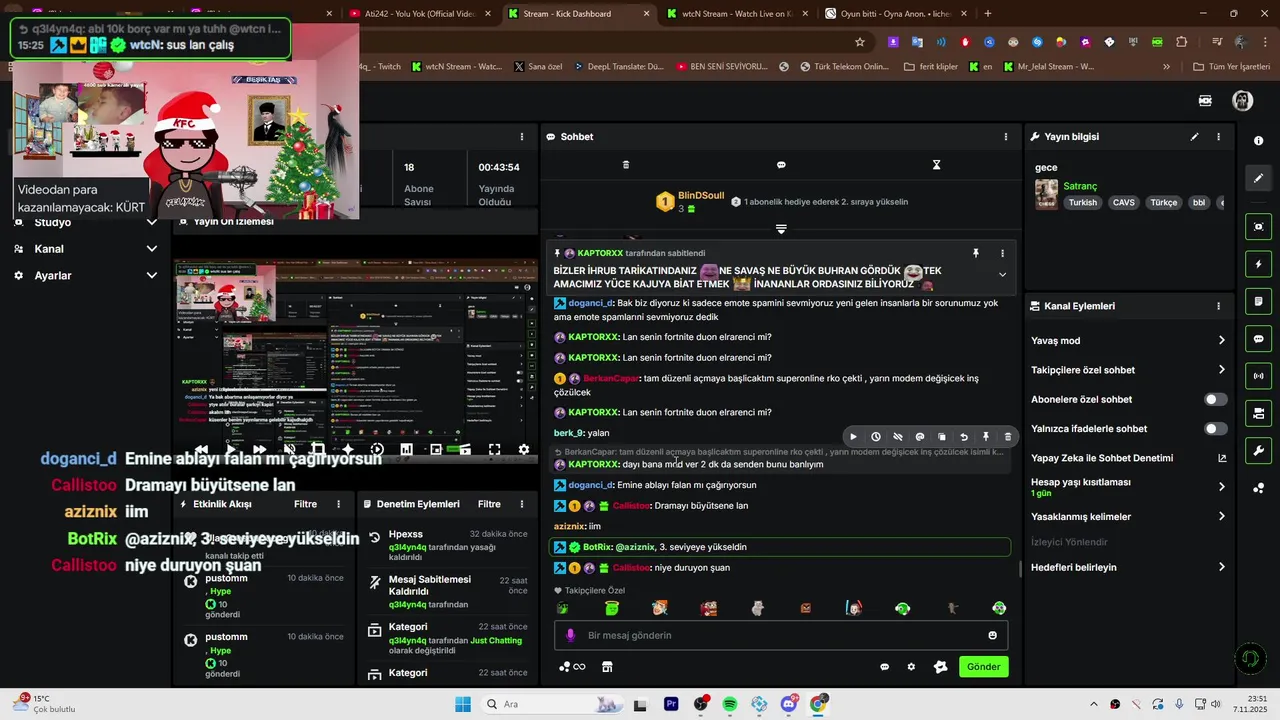The width and height of the screenshot is (1280, 720).
Task: Open chat settings gear beside Gönder
Action: [911, 667]
